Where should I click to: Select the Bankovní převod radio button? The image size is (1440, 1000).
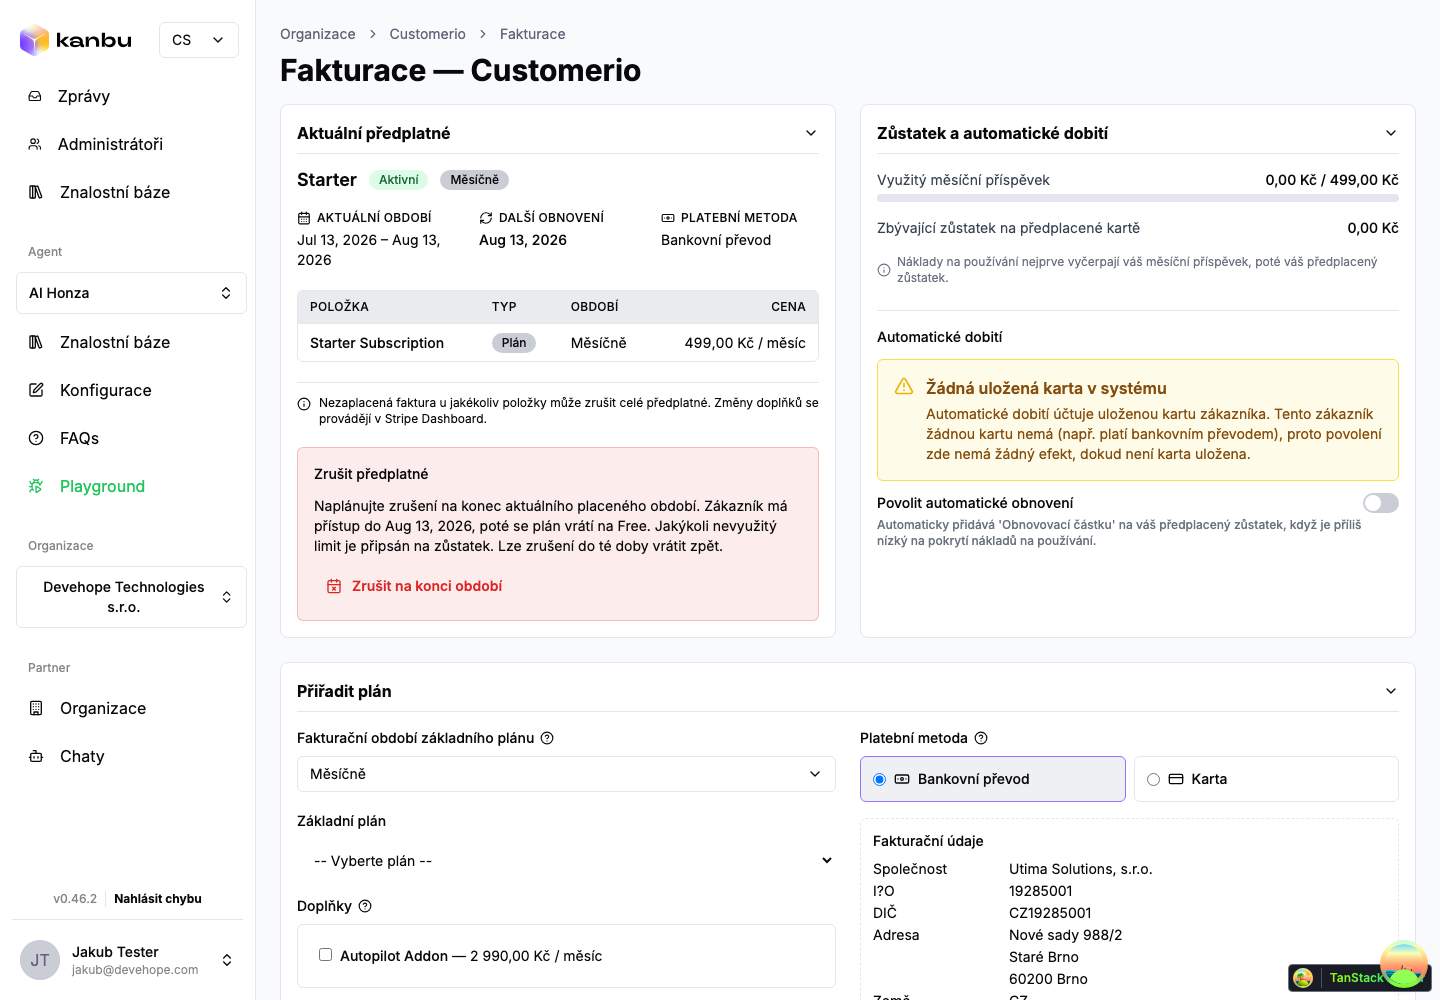(880, 779)
